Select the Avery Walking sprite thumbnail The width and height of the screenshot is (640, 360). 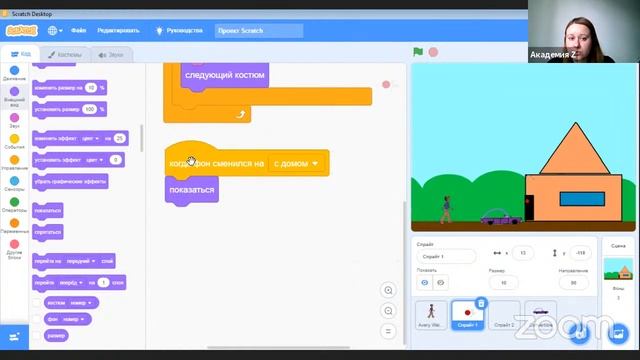[x=431, y=315]
